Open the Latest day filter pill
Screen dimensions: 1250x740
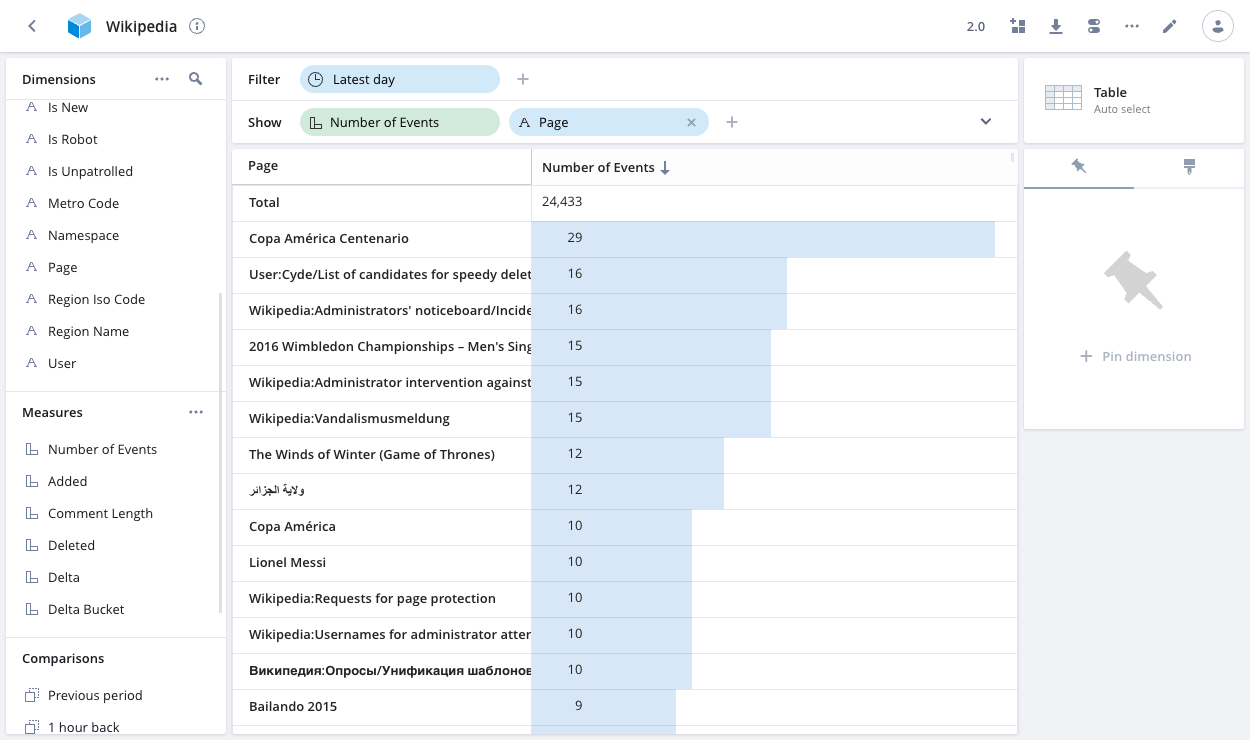point(400,79)
